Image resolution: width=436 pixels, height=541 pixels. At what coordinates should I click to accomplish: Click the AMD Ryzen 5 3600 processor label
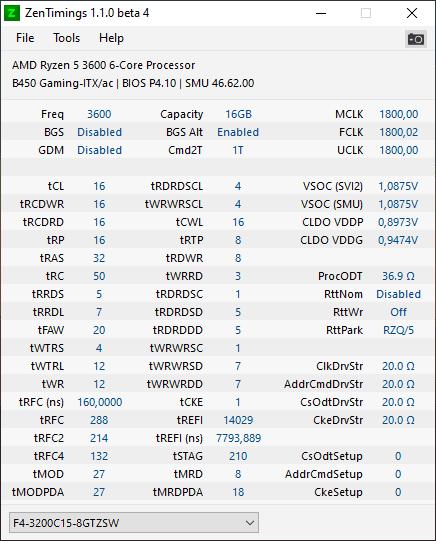[x=103, y=65]
